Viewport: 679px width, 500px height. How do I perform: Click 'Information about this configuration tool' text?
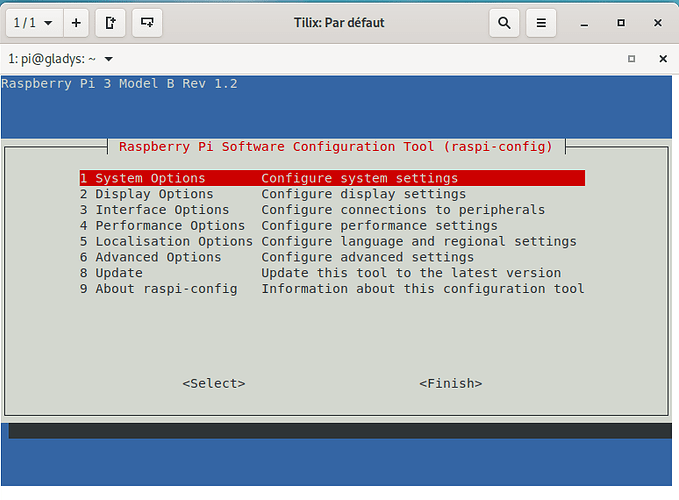[423, 289]
